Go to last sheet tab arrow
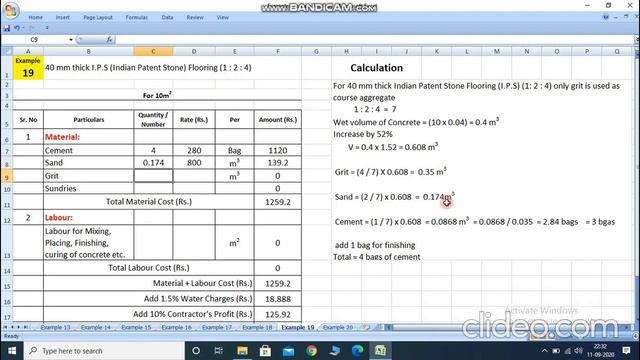This screenshot has width=640, height=360. tap(25, 327)
